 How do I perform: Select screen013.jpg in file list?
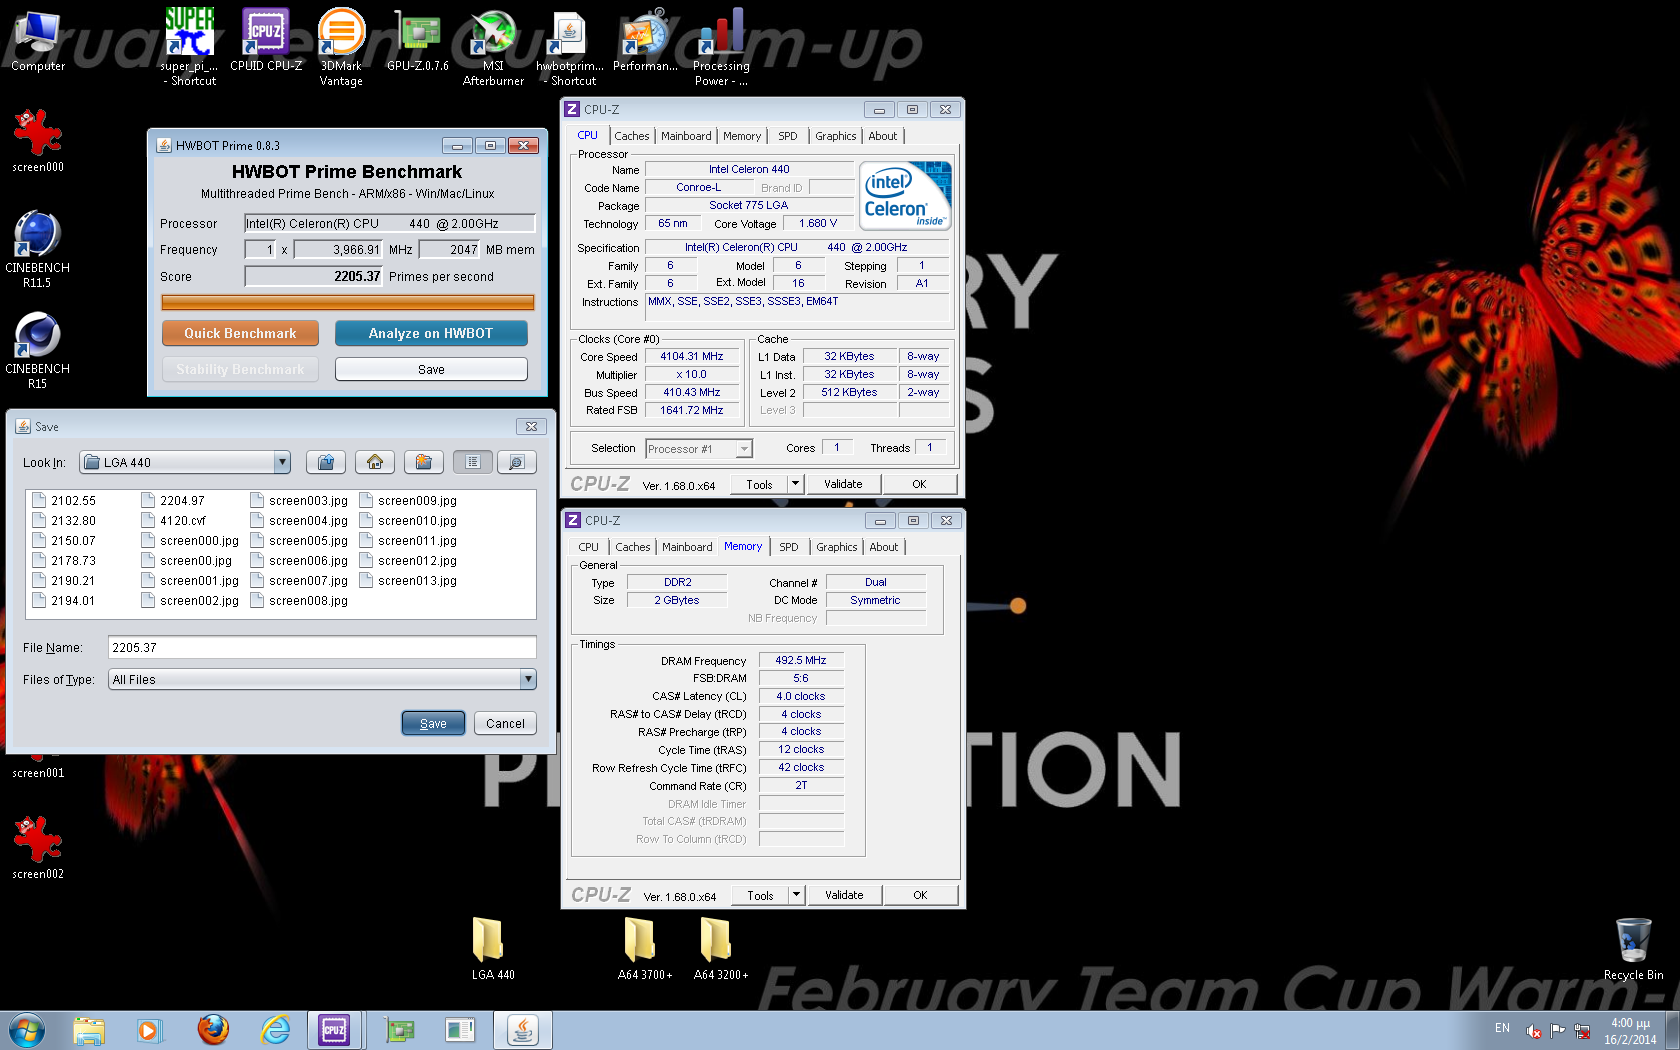point(408,581)
